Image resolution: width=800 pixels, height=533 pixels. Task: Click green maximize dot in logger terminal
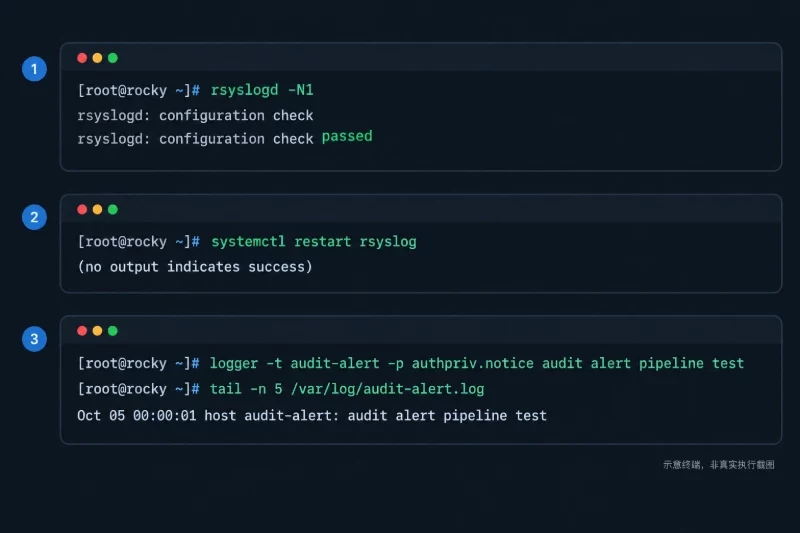pos(113,331)
